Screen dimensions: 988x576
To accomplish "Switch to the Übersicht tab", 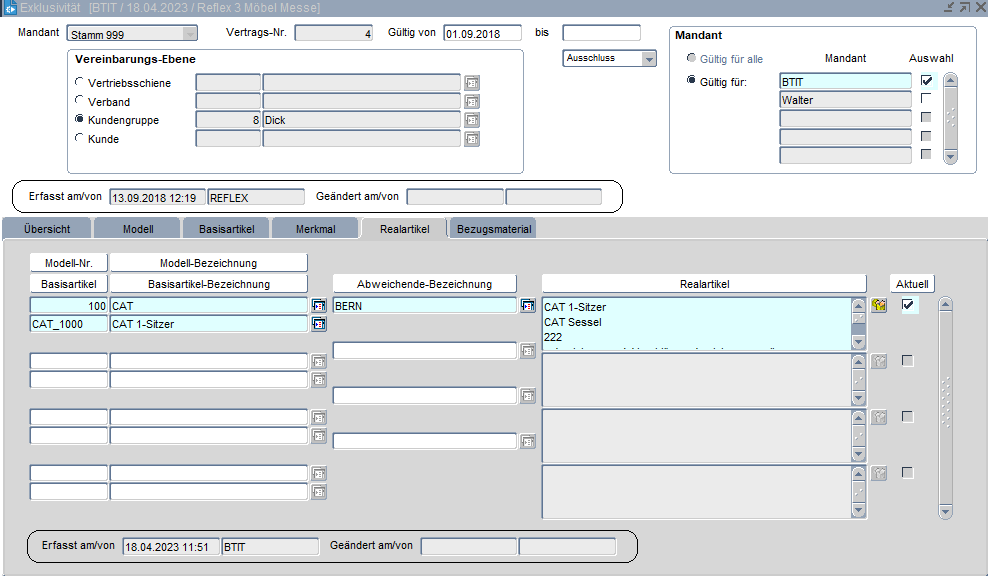I will coord(47,229).
